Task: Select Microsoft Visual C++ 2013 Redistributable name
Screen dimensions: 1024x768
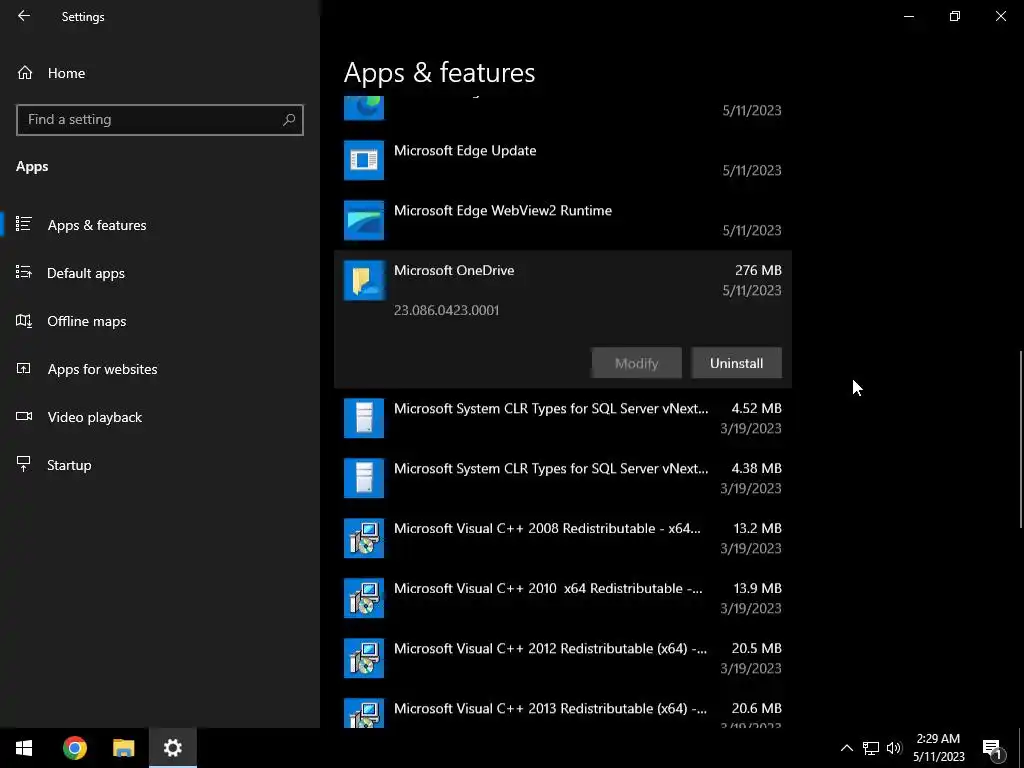Action: pyautogui.click(x=550, y=709)
